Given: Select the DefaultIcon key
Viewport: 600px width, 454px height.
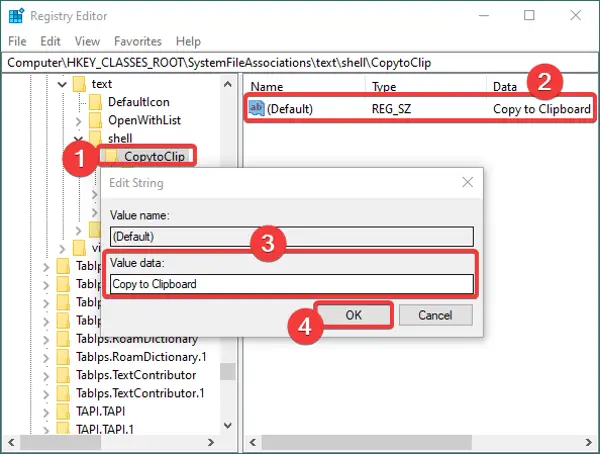Looking at the screenshot, I should [139, 102].
